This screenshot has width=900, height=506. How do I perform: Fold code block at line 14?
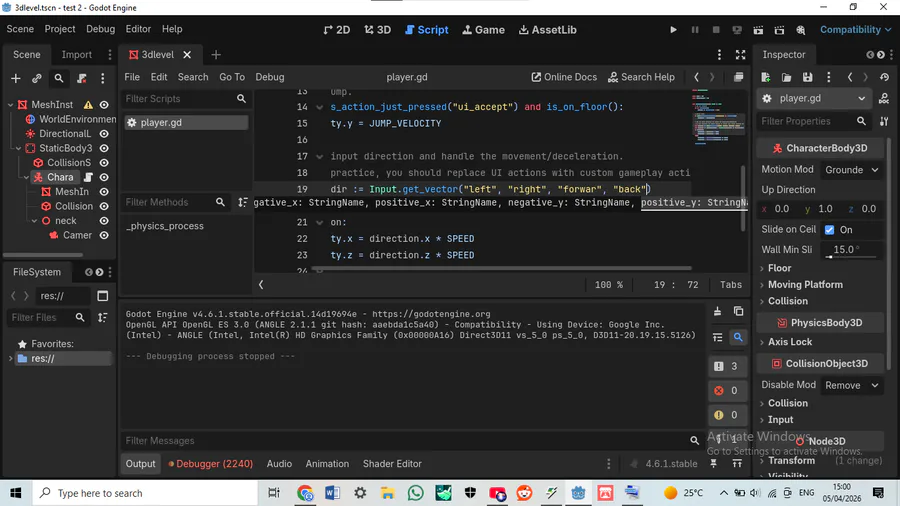coord(320,107)
